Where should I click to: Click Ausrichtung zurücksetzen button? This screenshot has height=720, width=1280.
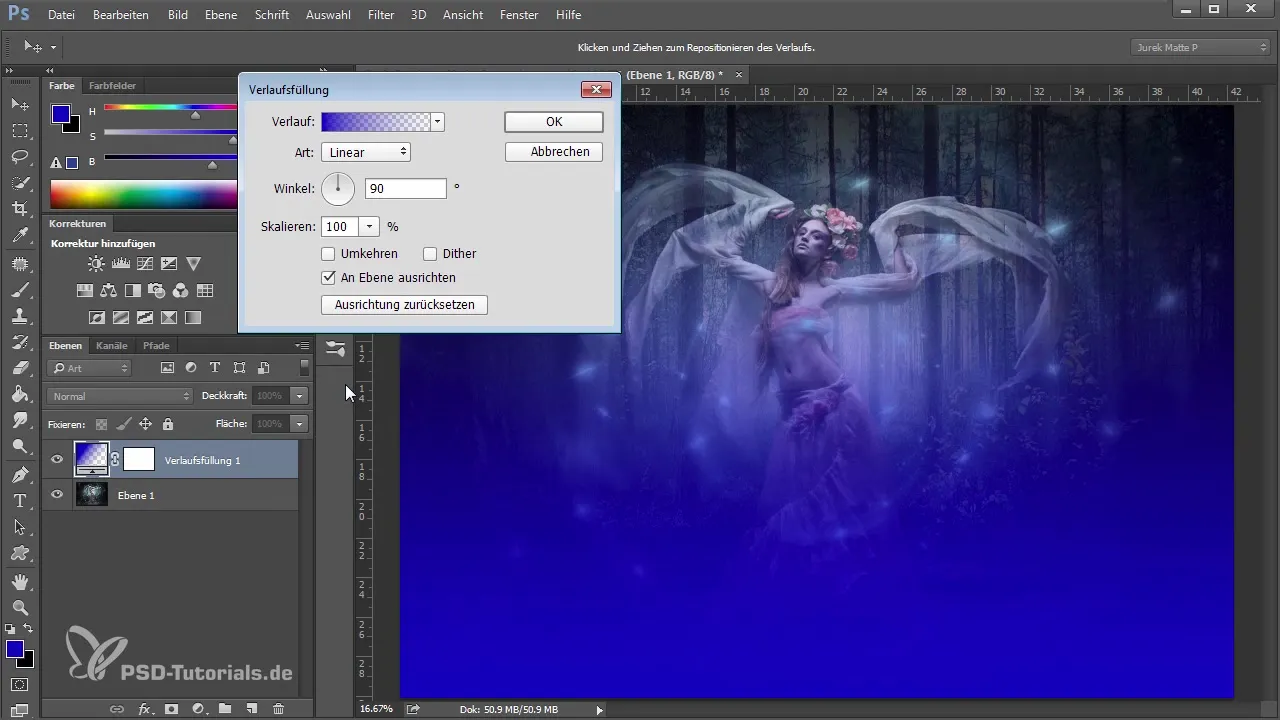pyautogui.click(x=404, y=305)
